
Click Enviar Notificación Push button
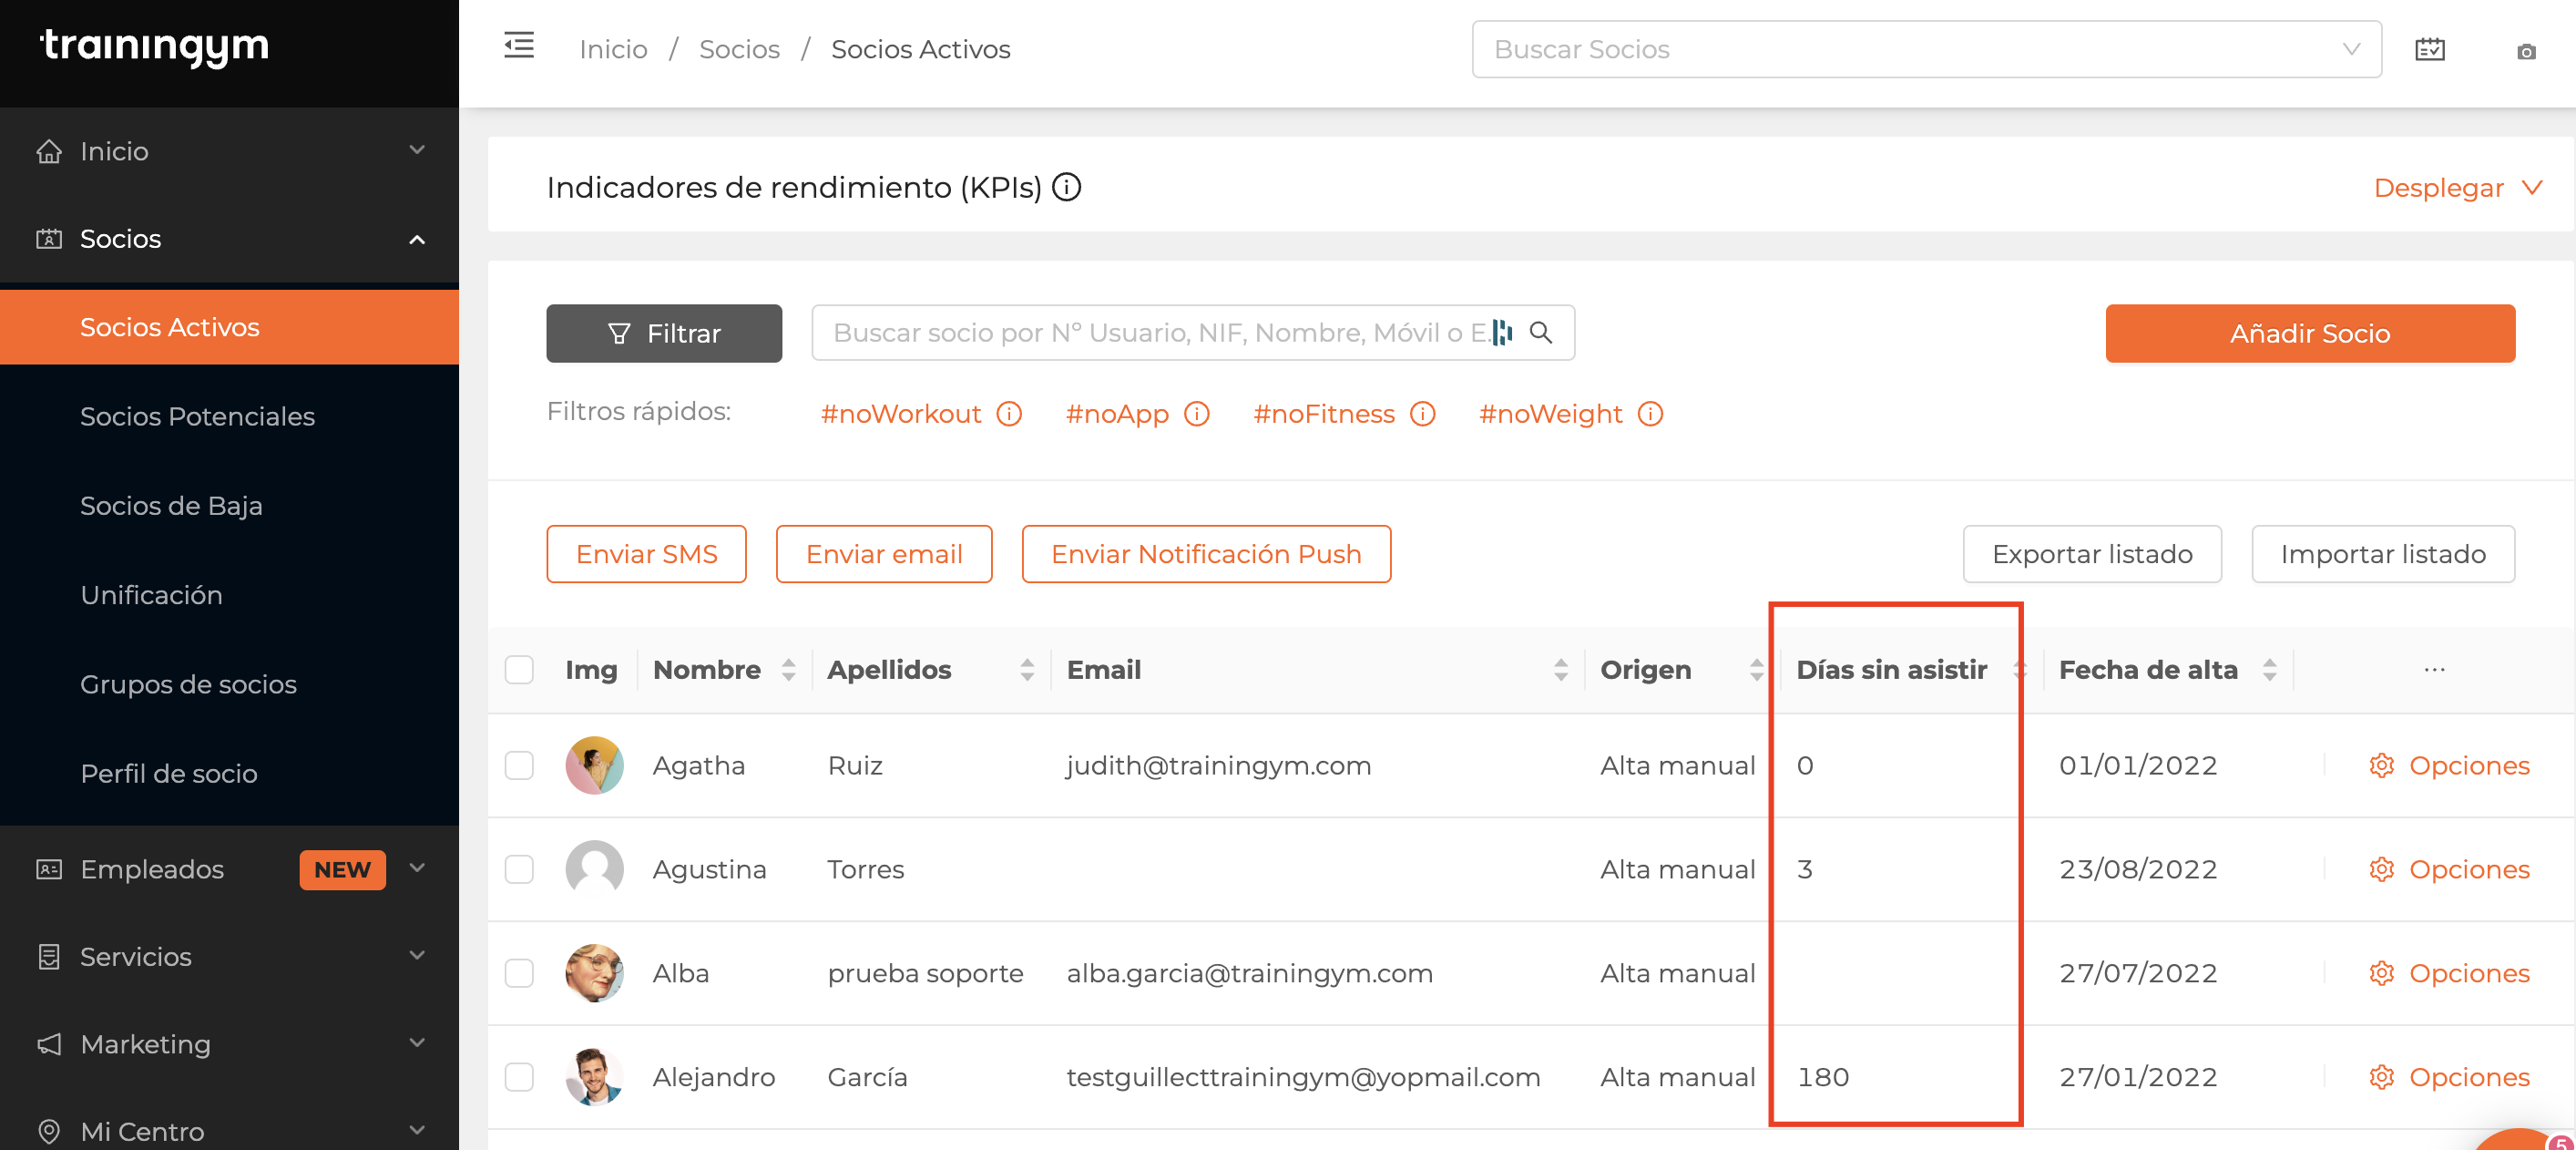tap(1205, 554)
